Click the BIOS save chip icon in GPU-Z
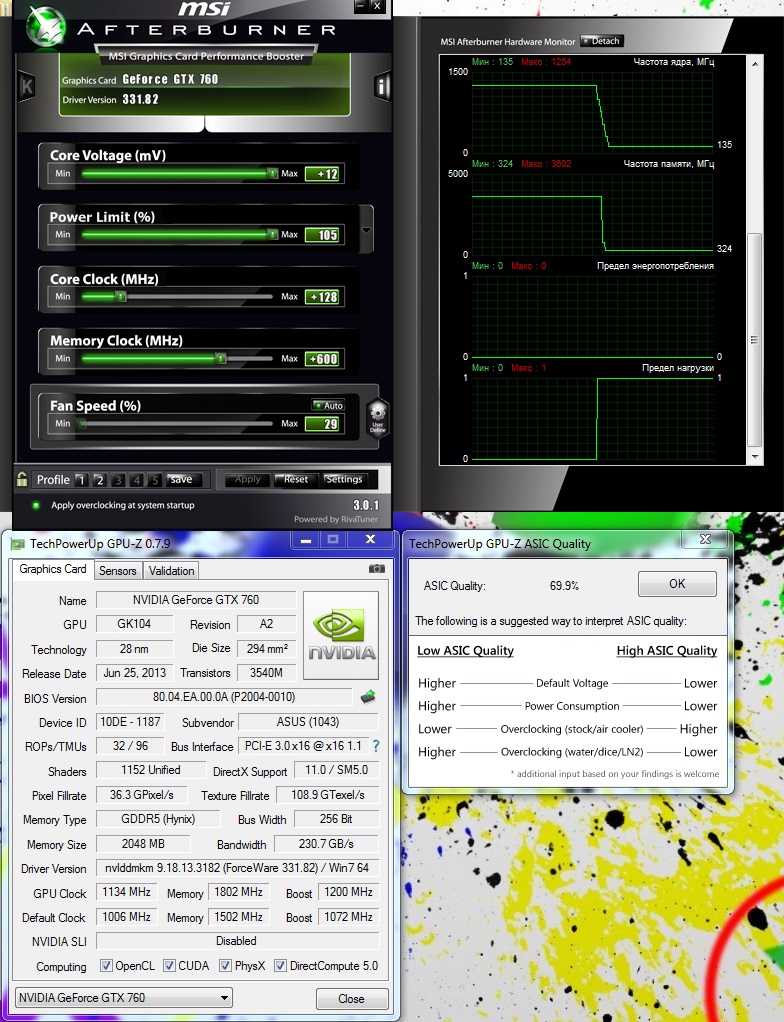The height and width of the screenshot is (1022, 784). click(x=369, y=697)
